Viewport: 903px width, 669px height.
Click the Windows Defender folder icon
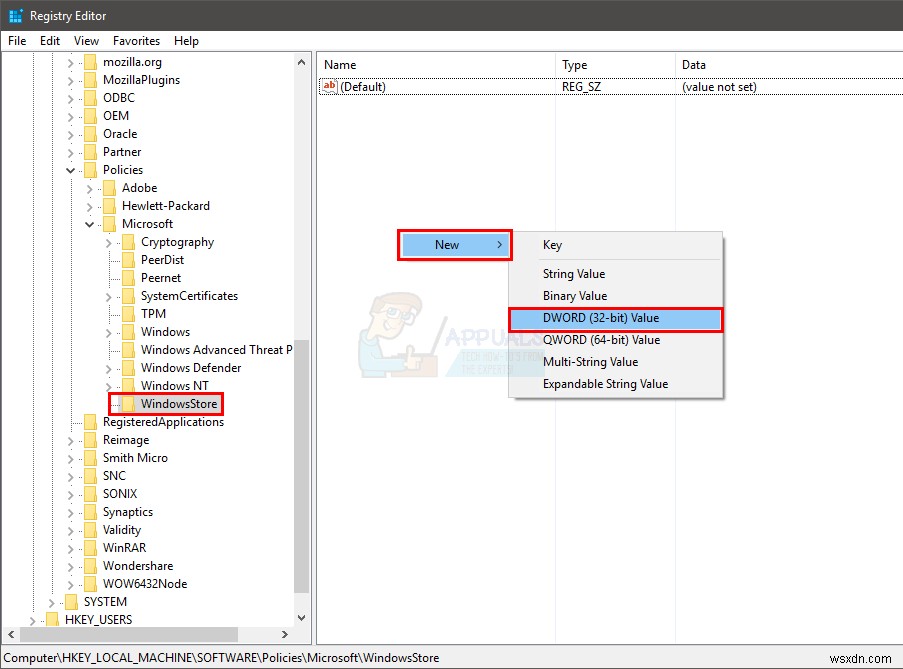[x=128, y=368]
